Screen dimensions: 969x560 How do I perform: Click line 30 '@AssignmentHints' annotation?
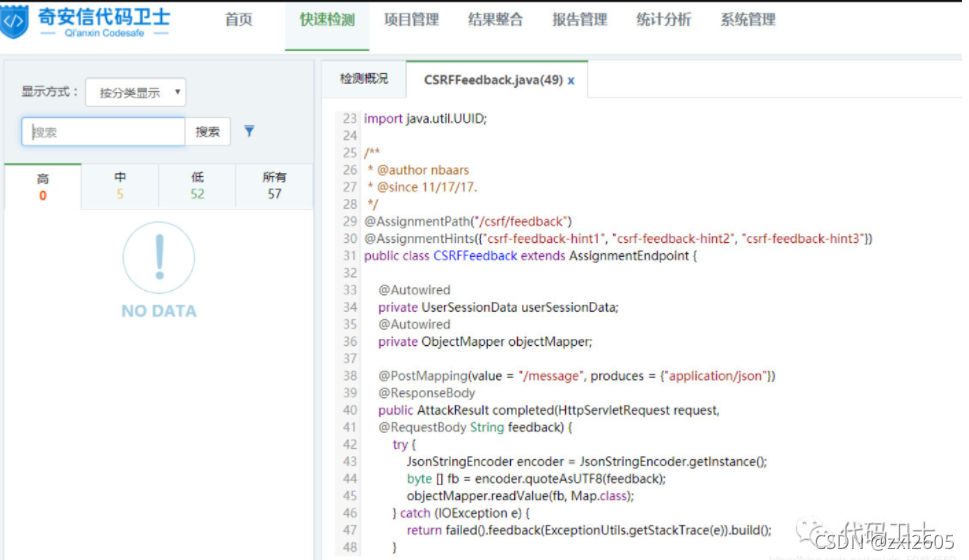618,239
